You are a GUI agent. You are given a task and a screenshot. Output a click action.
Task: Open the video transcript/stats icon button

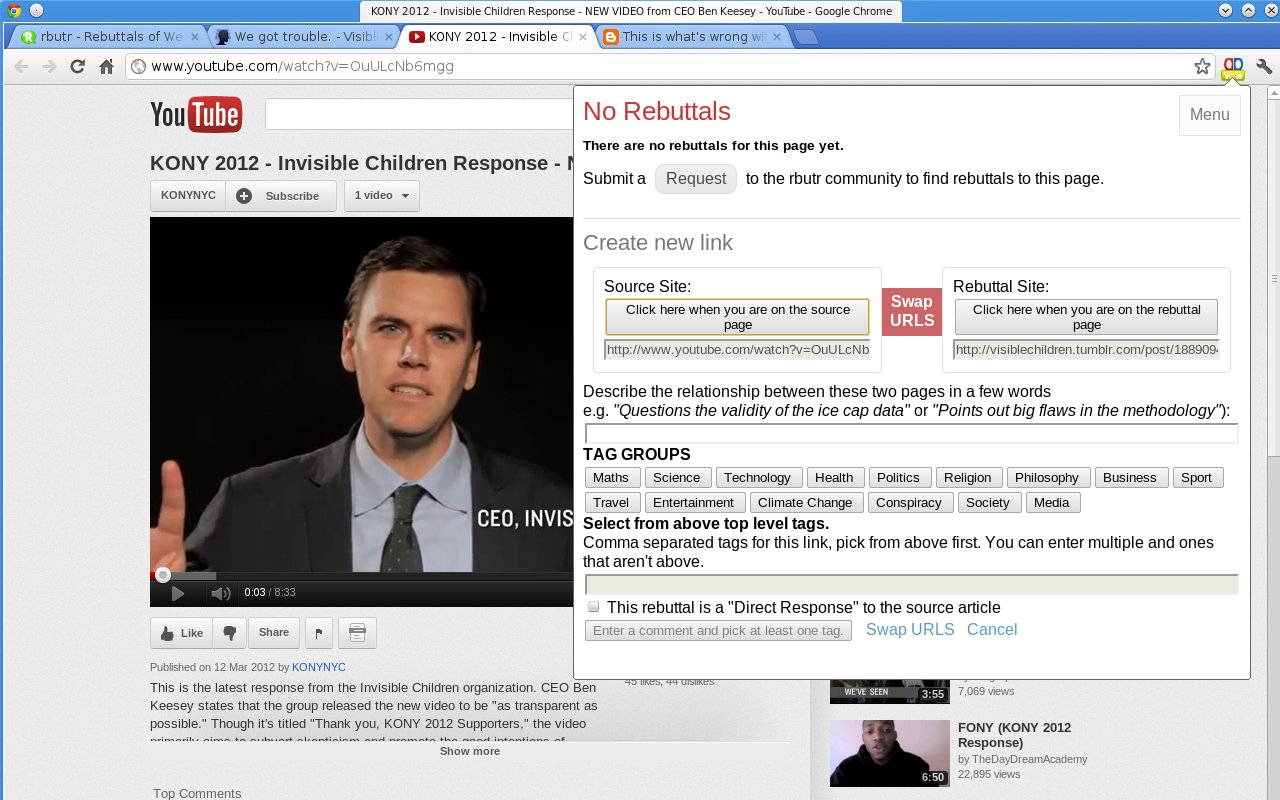pos(357,633)
